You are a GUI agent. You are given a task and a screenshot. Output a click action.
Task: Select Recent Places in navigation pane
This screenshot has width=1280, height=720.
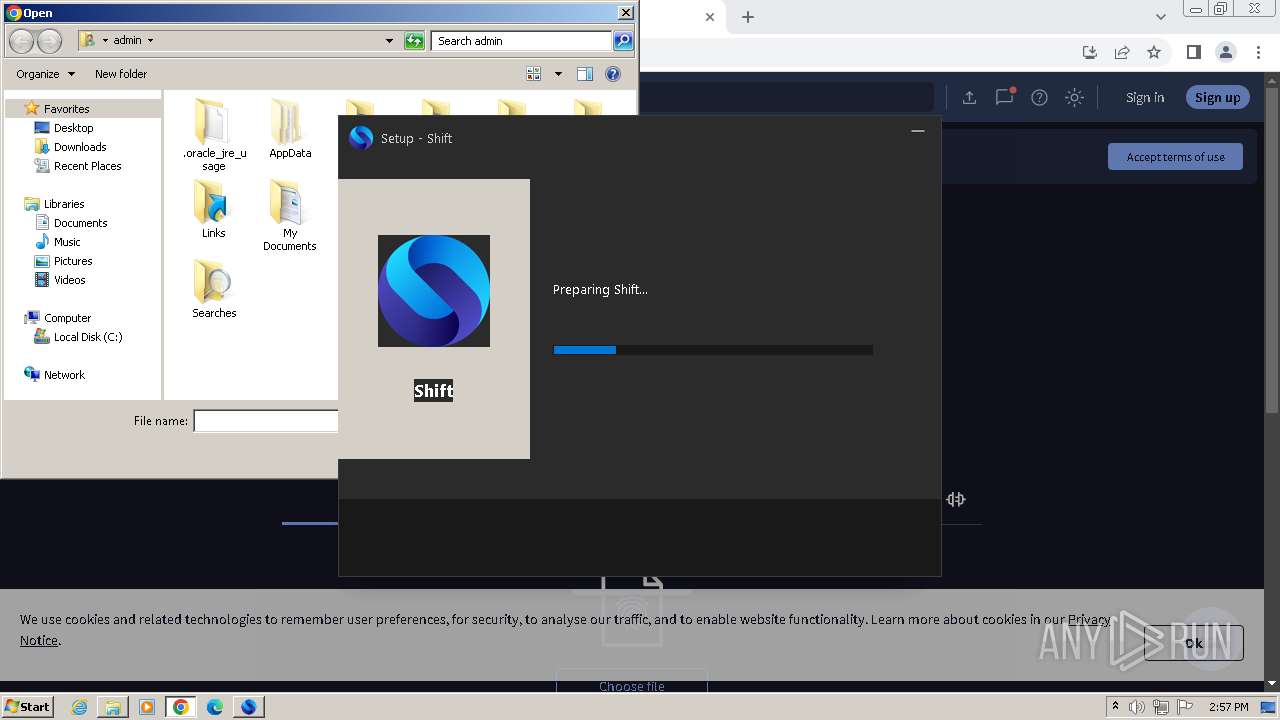87,165
